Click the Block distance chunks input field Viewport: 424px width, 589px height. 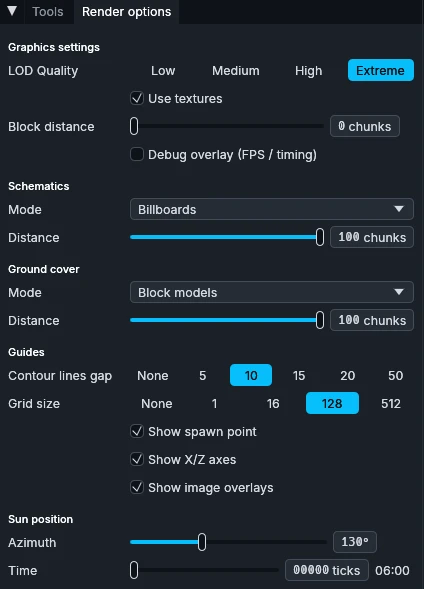(365, 126)
